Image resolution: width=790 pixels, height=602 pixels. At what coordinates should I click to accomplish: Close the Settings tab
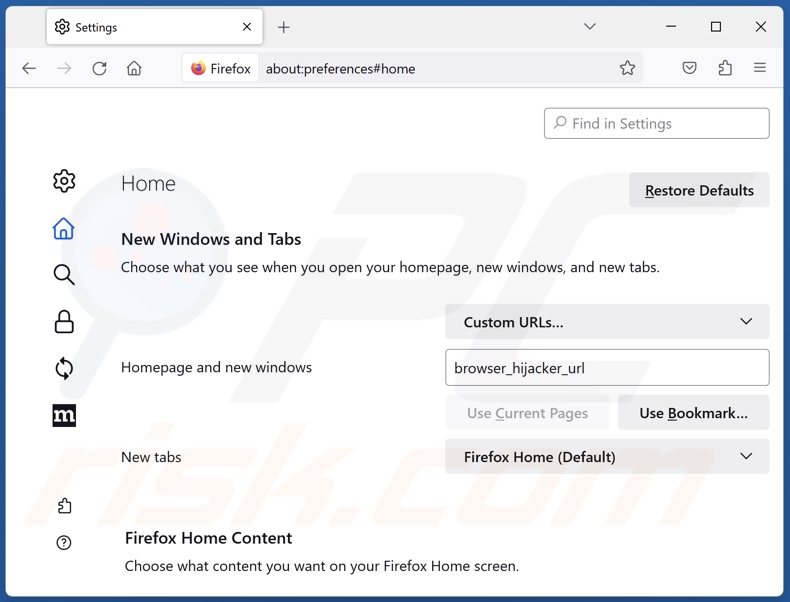(247, 27)
